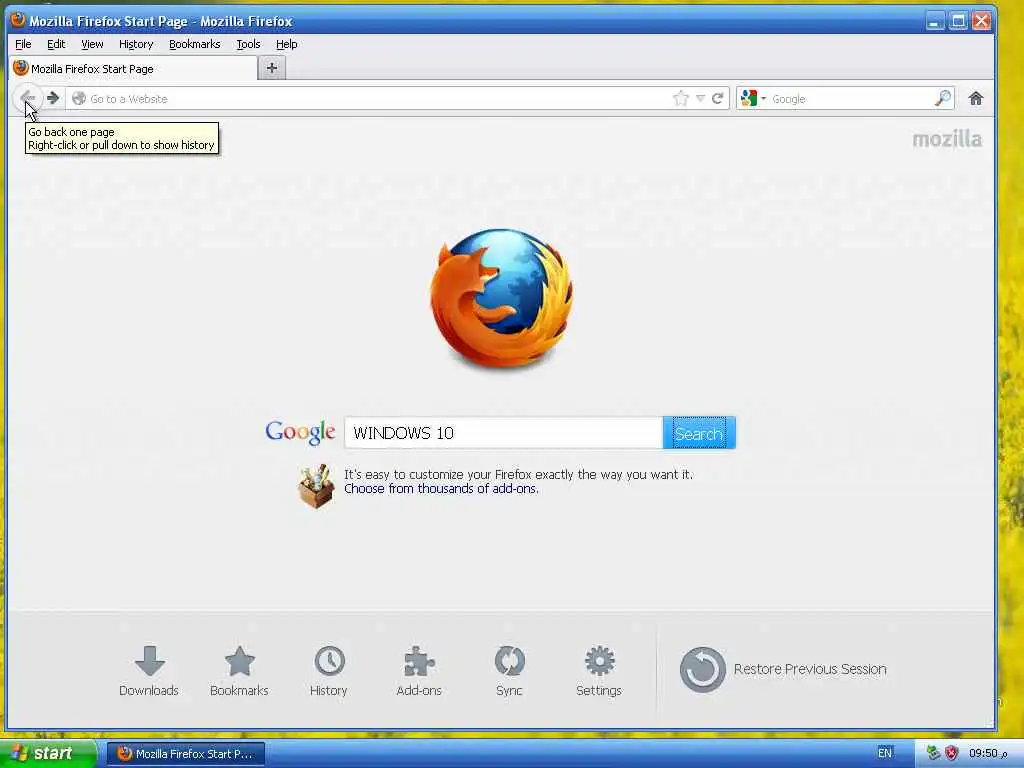Viewport: 1024px width, 768px height.
Task: Open the Help menu
Action: pos(287,44)
